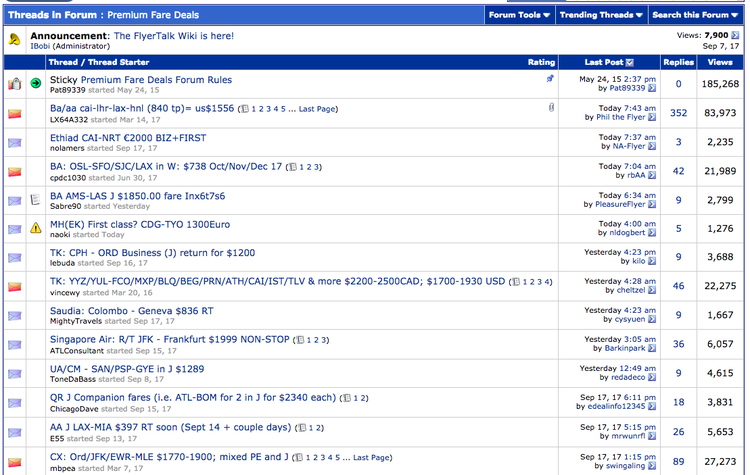Viewport: 750px width, 475px height.
Task: Open IBobi administrator profile link
Action: point(40,46)
